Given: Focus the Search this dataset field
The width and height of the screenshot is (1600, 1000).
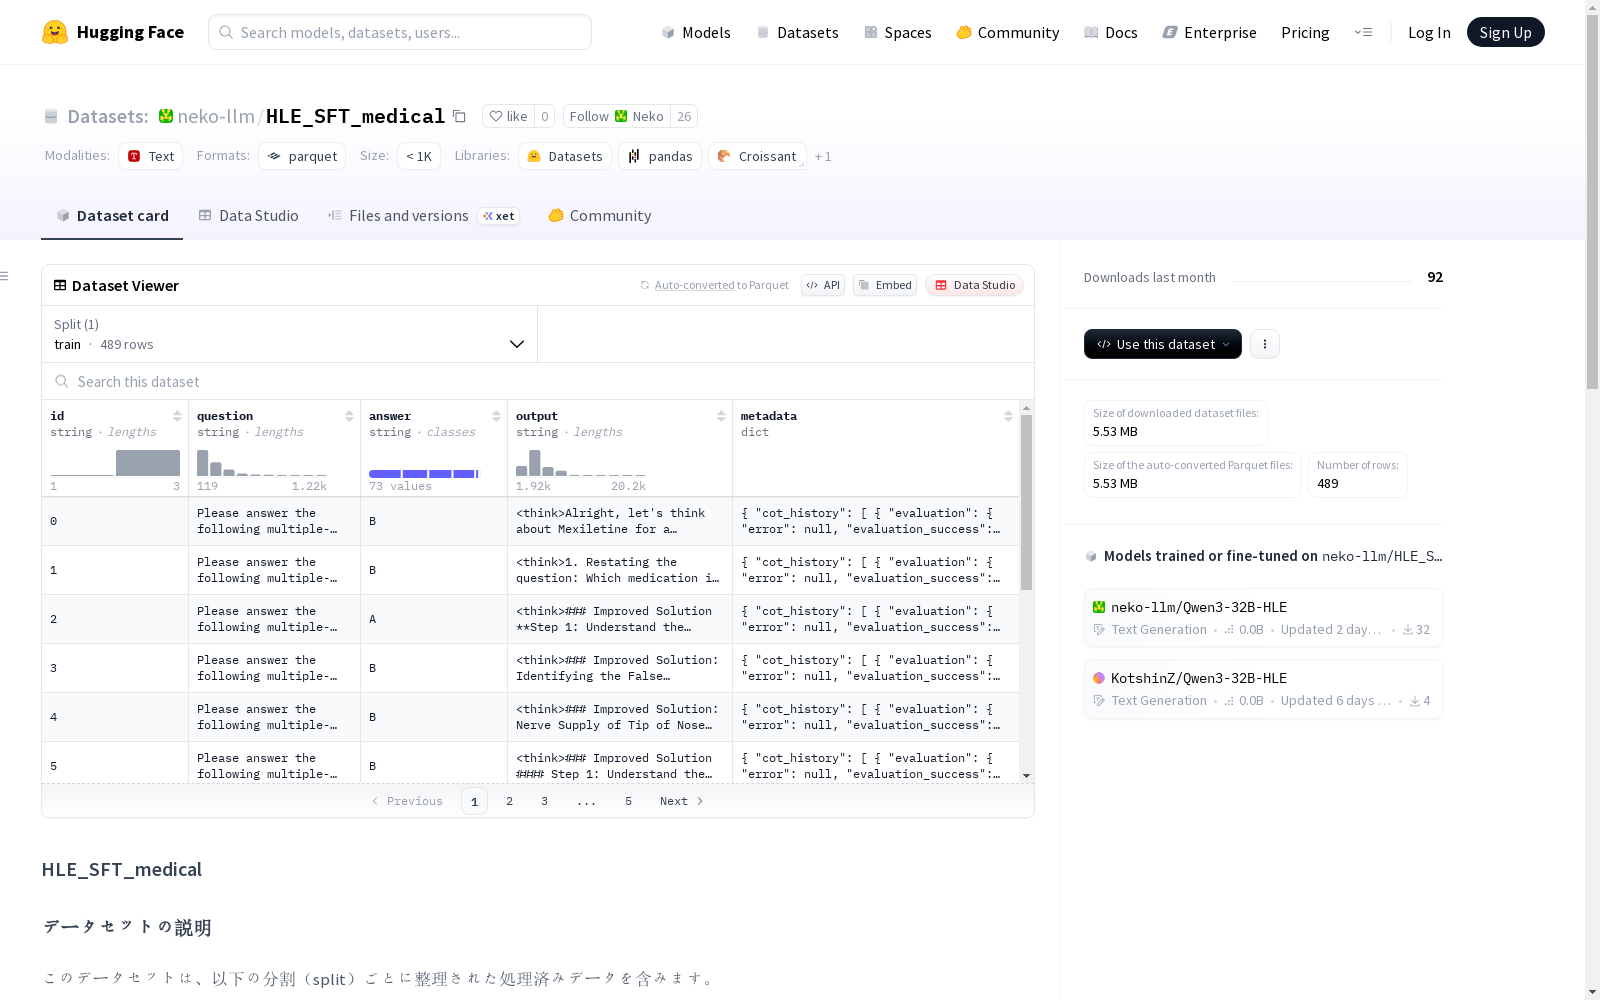Looking at the screenshot, I should [538, 381].
